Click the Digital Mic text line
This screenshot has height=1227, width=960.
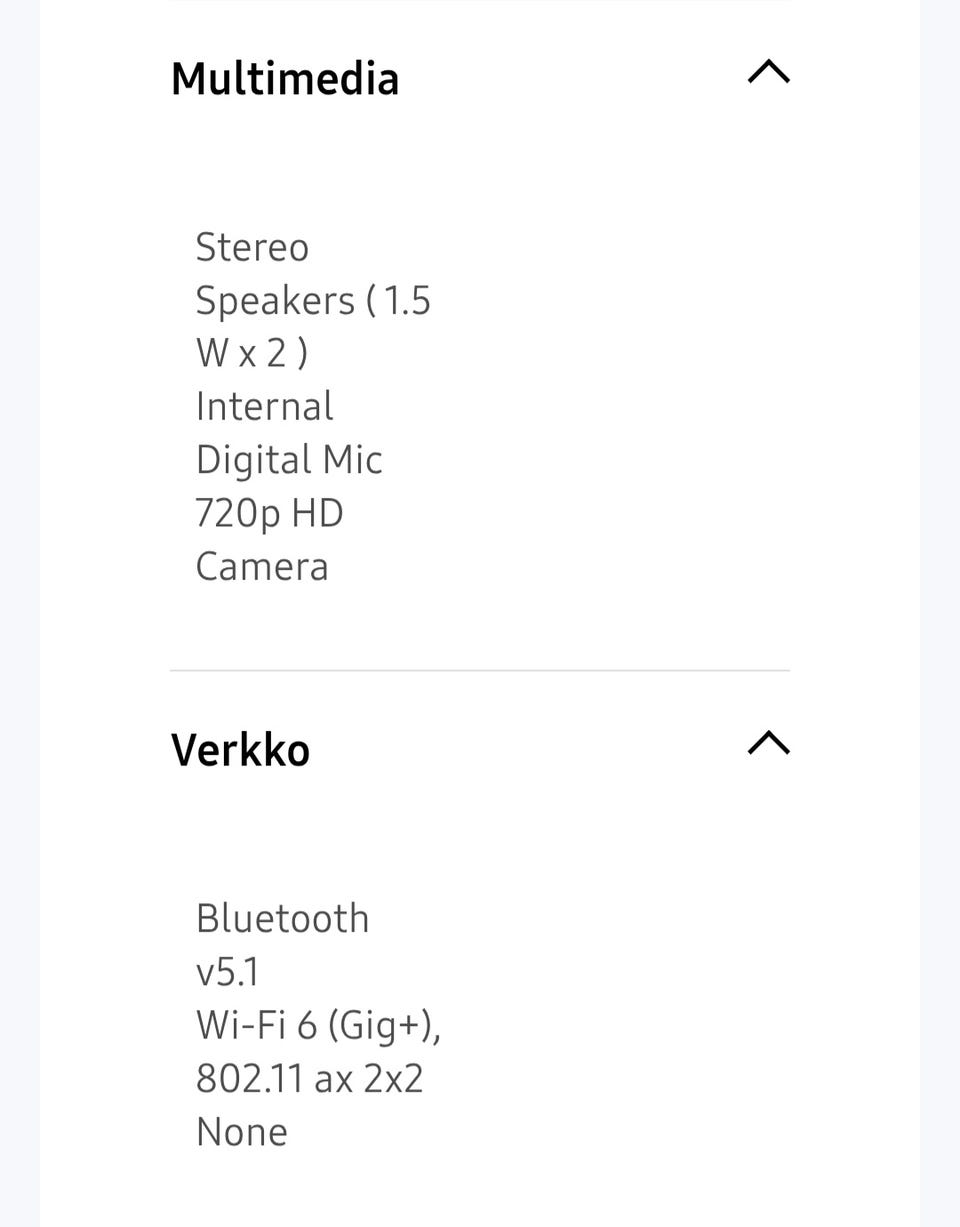tap(289, 460)
